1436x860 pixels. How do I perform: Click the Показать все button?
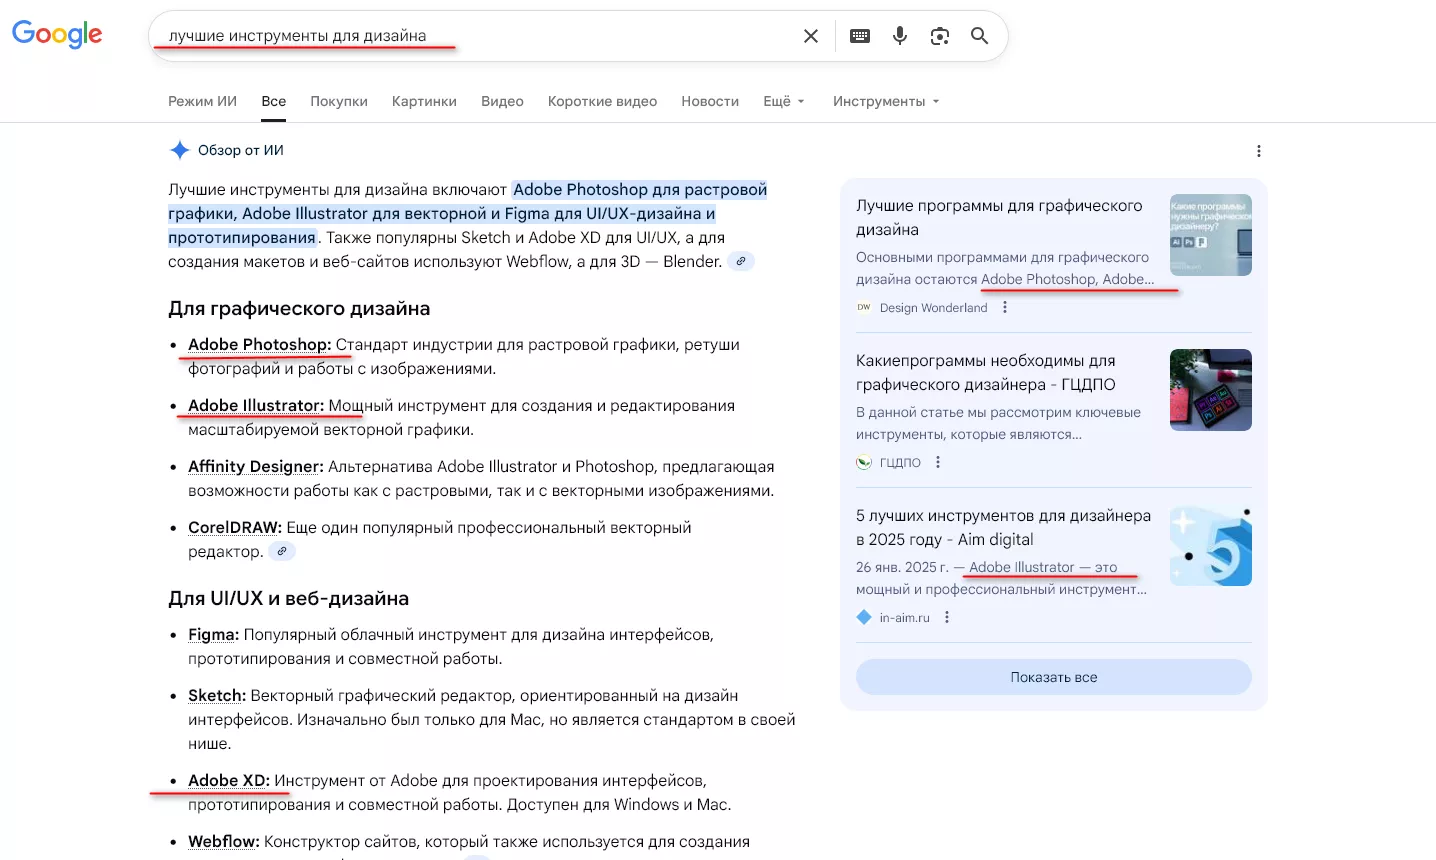pyautogui.click(x=1053, y=677)
